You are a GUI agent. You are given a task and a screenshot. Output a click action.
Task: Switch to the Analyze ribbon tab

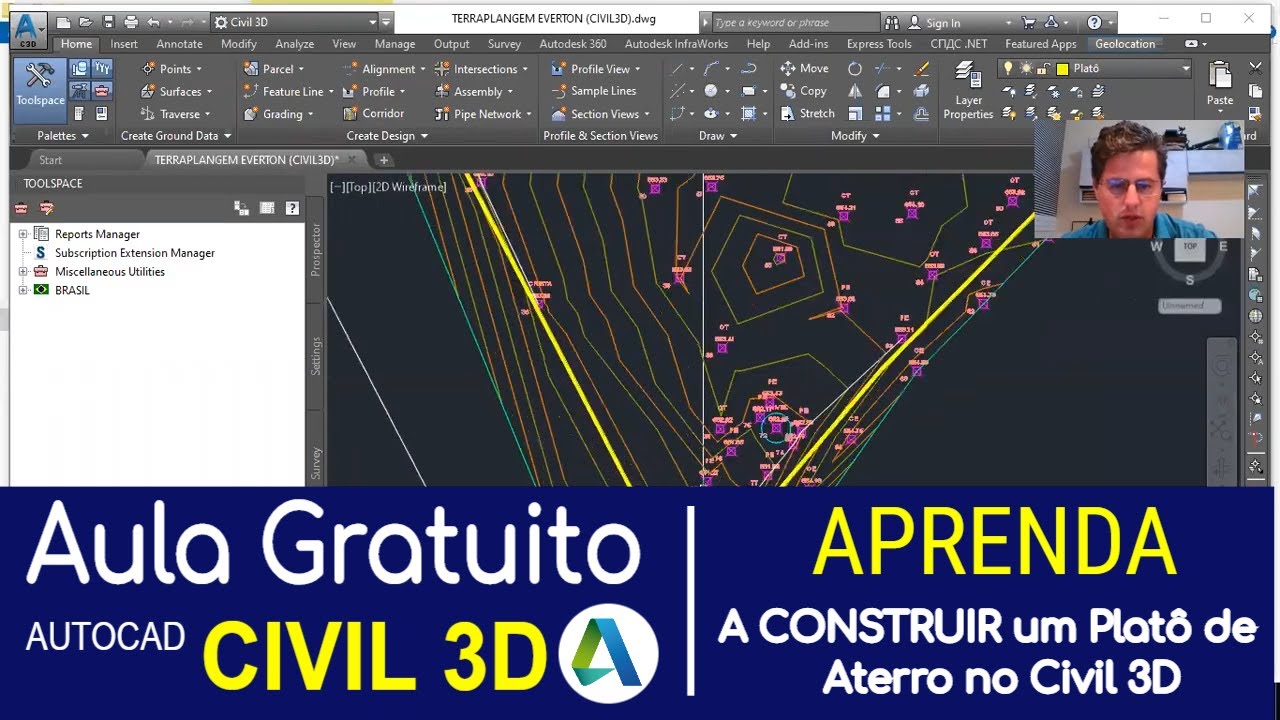click(x=294, y=44)
